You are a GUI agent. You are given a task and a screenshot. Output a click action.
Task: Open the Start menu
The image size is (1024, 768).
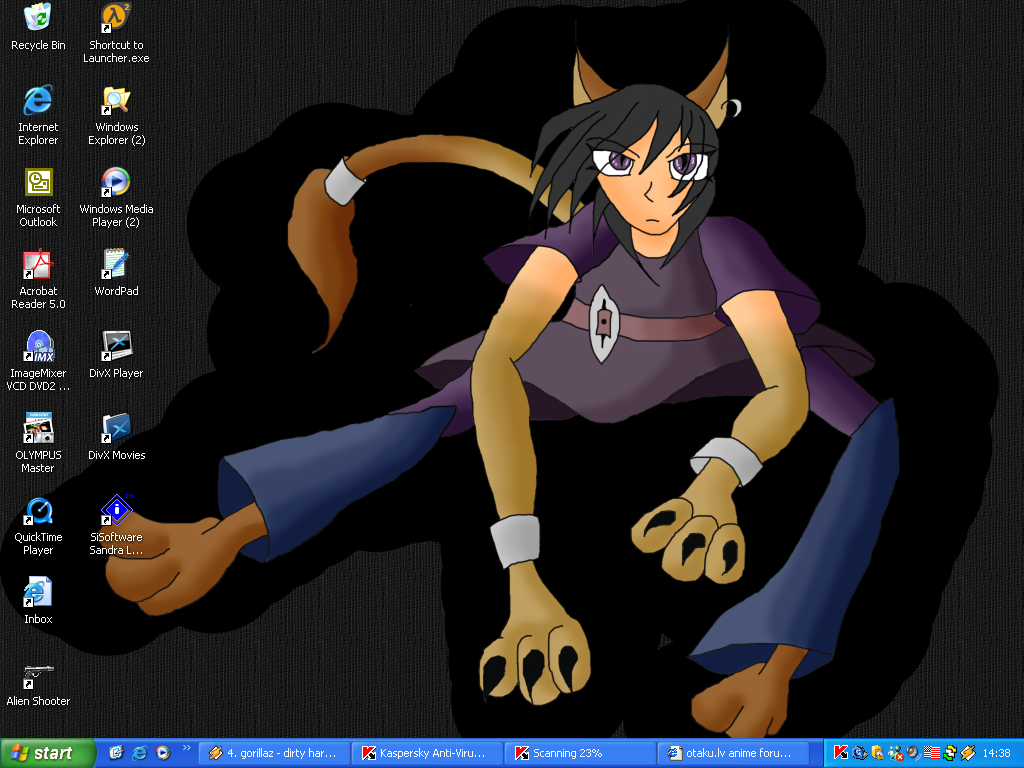pyautogui.click(x=48, y=754)
